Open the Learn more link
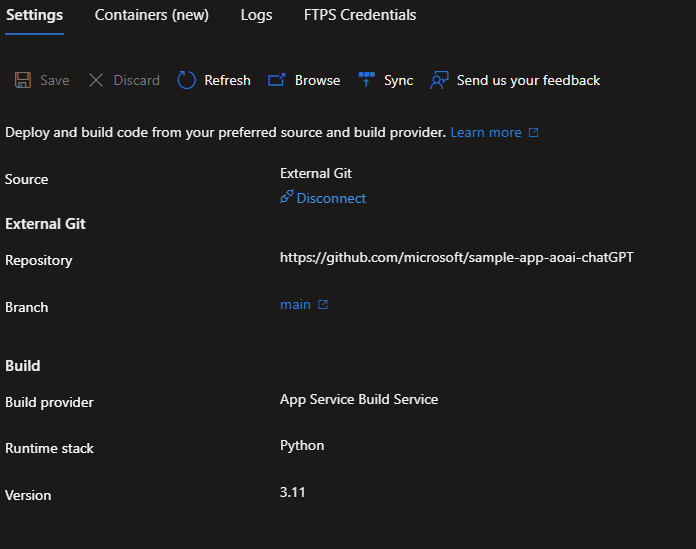The height and width of the screenshot is (549, 696). (485, 132)
